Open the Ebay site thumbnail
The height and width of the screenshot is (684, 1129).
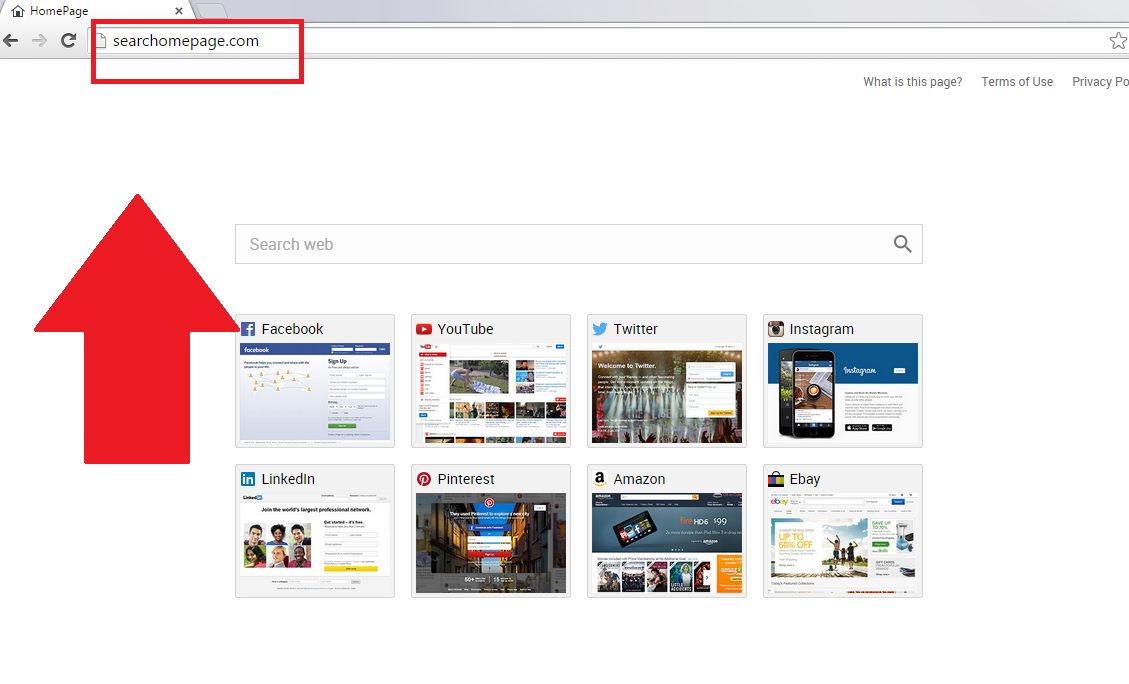click(x=842, y=543)
